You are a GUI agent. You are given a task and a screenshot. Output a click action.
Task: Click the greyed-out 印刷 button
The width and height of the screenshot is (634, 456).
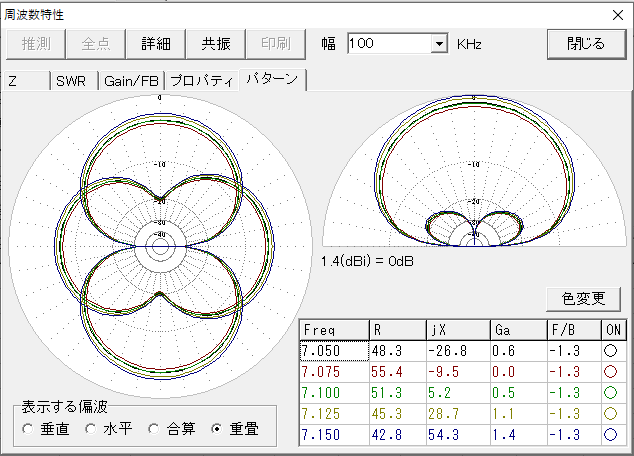(275, 44)
